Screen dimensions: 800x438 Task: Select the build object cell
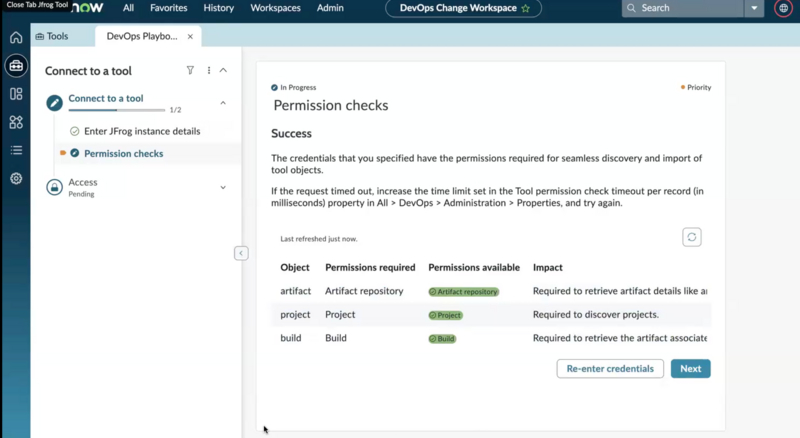(290, 338)
